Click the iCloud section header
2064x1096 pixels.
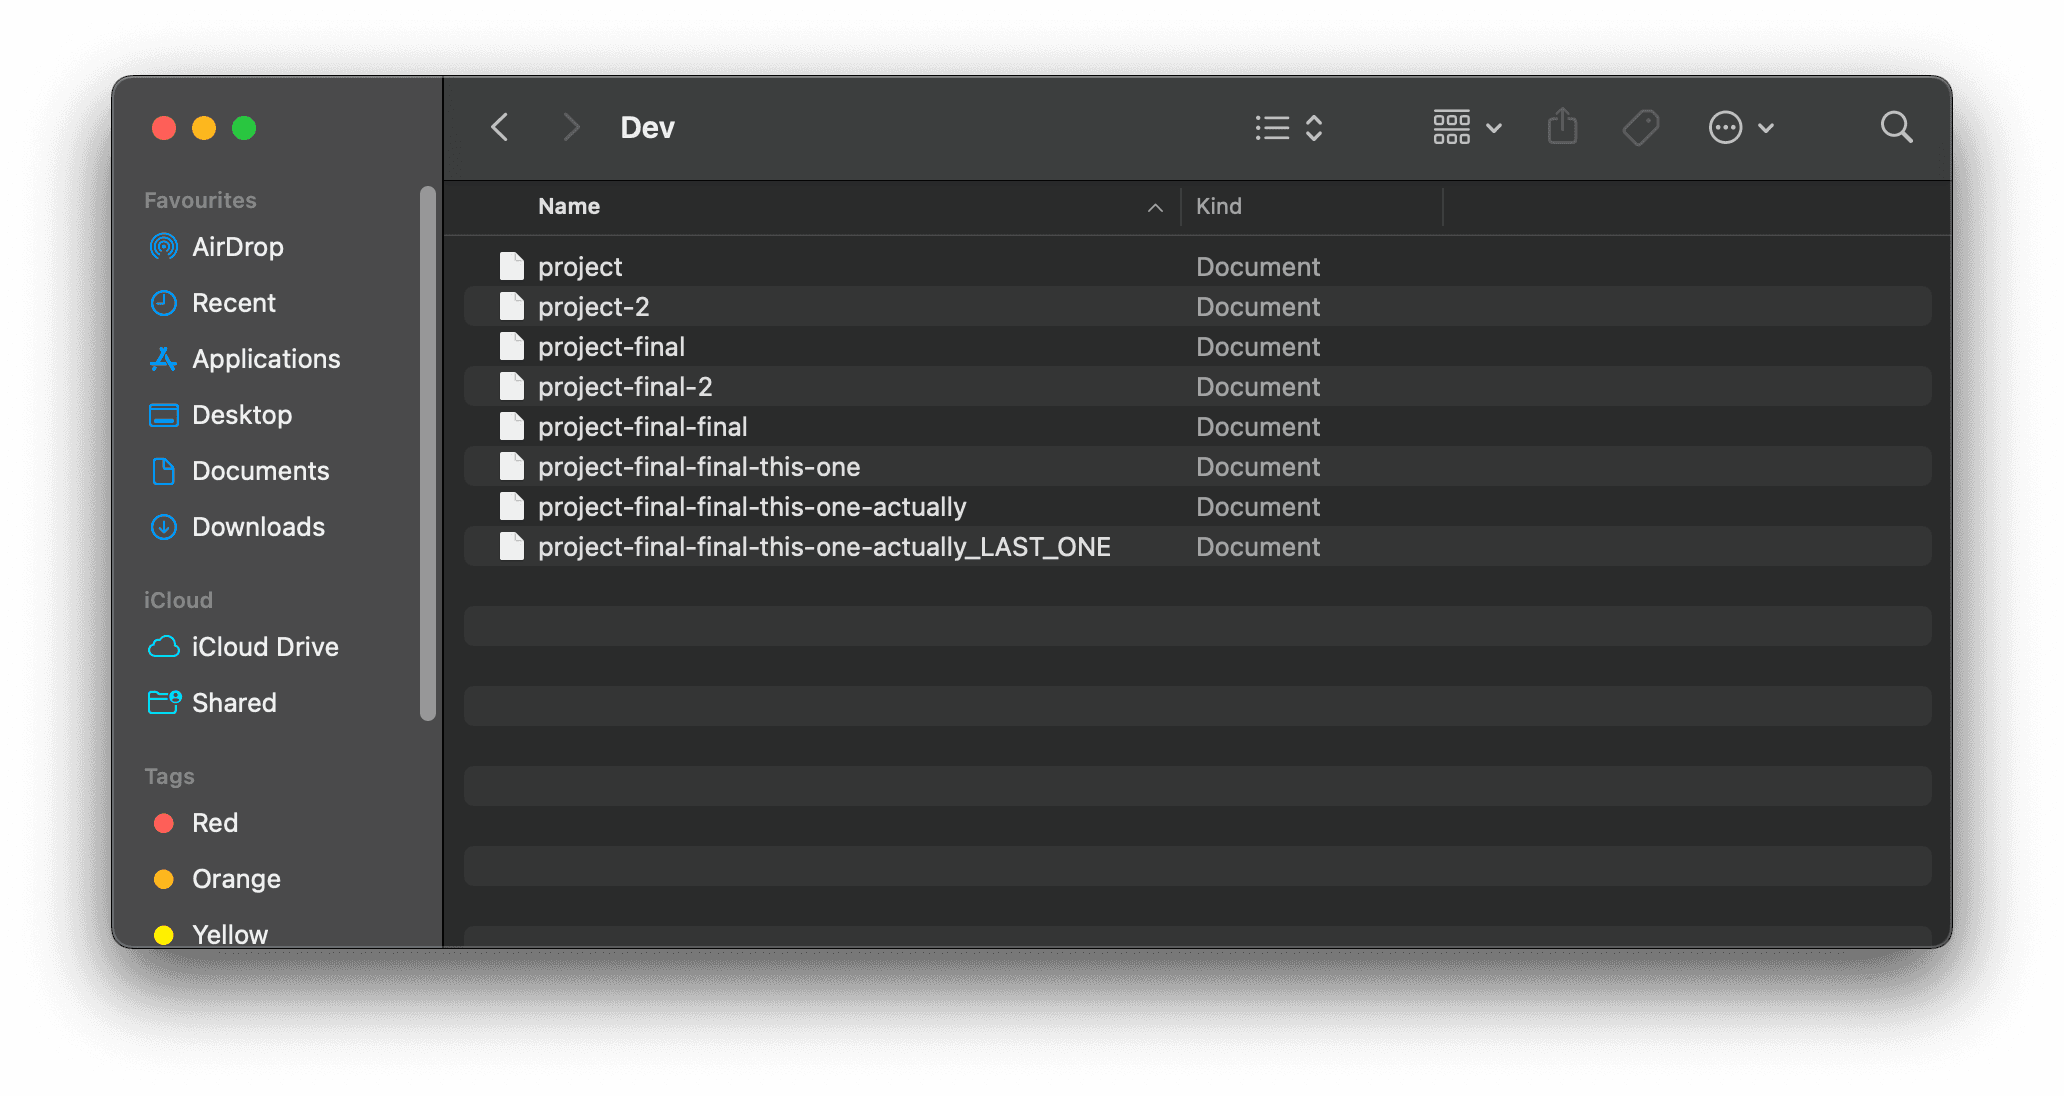[178, 600]
